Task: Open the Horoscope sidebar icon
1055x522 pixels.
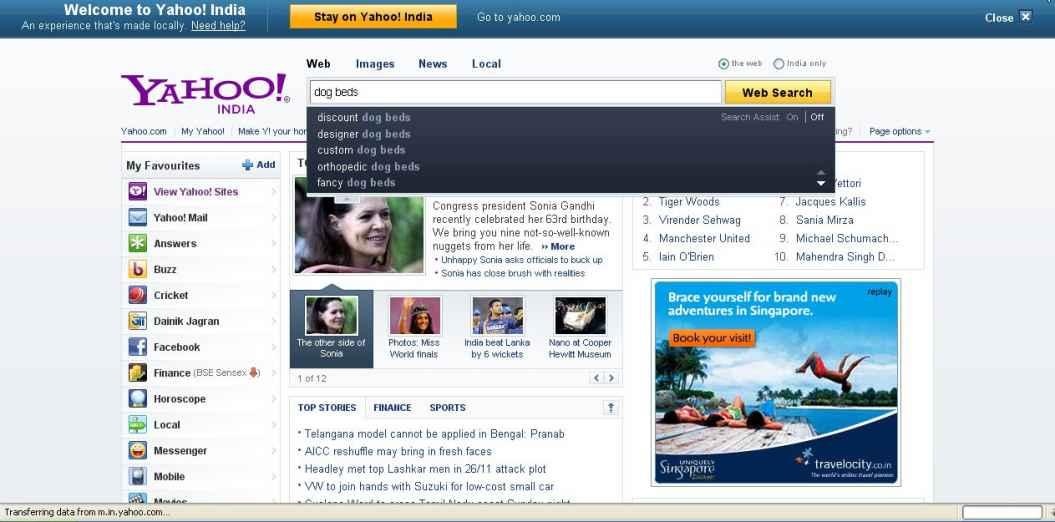Action: [x=138, y=399]
